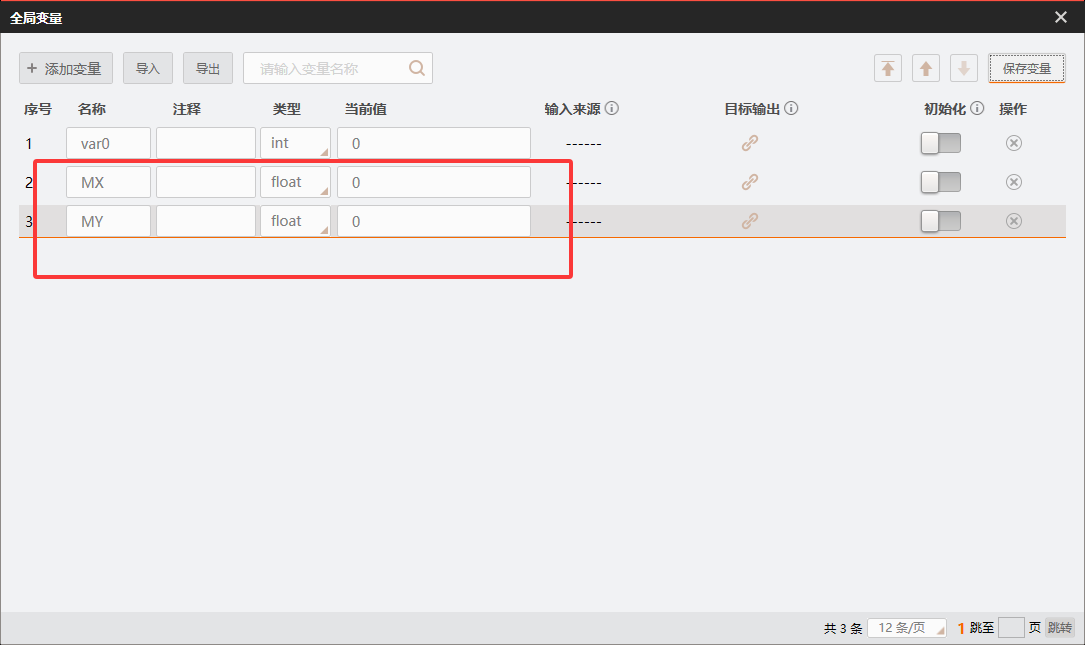
Task: Click the variable name search field
Action: [338, 69]
